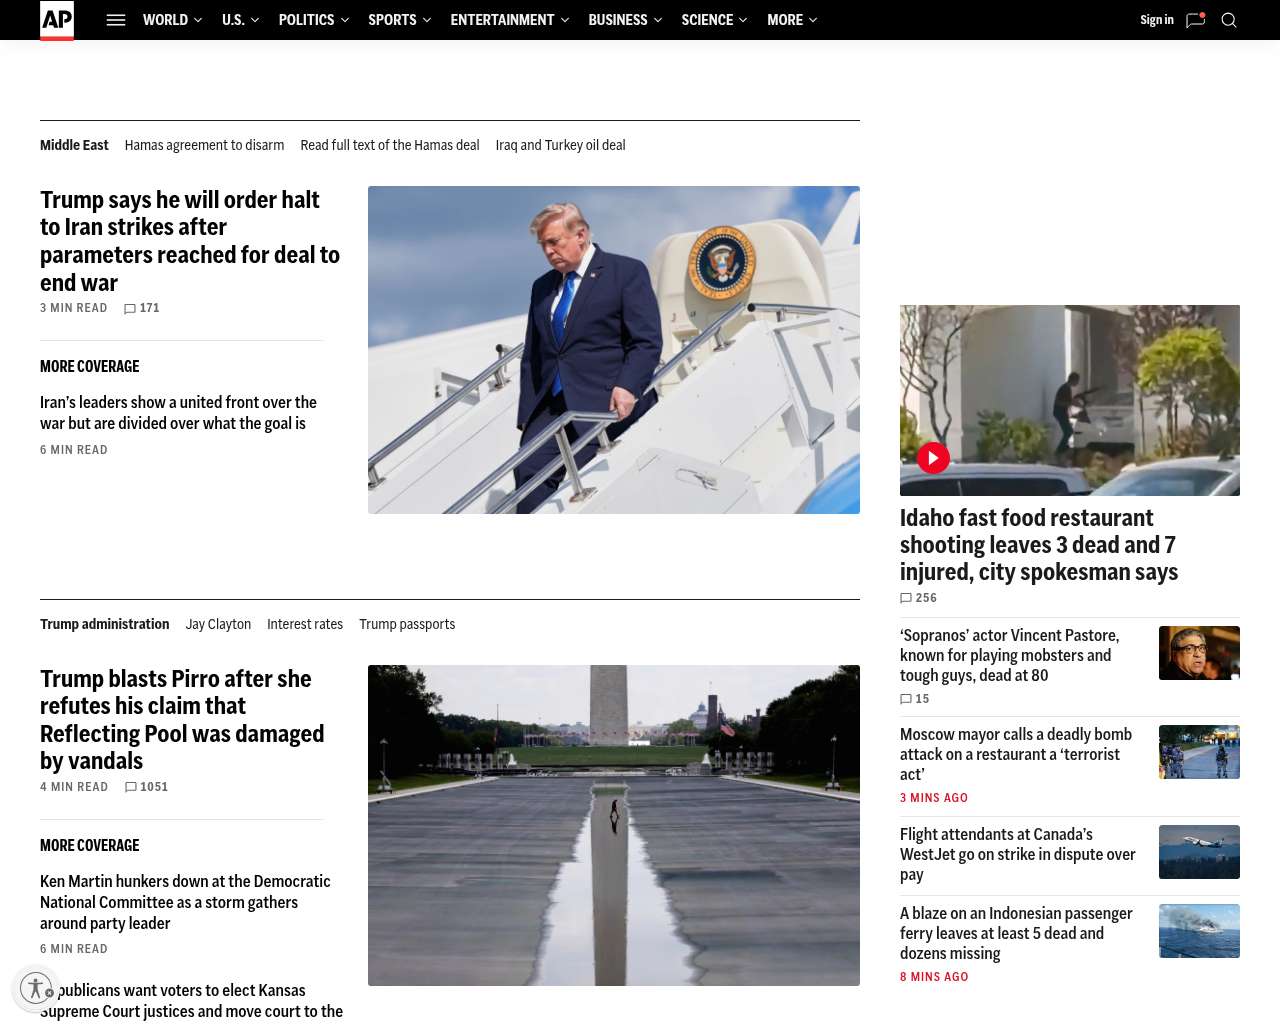1280x1024 pixels.
Task: Click the '3 MINS AGO' timestamp
Action: tap(934, 798)
